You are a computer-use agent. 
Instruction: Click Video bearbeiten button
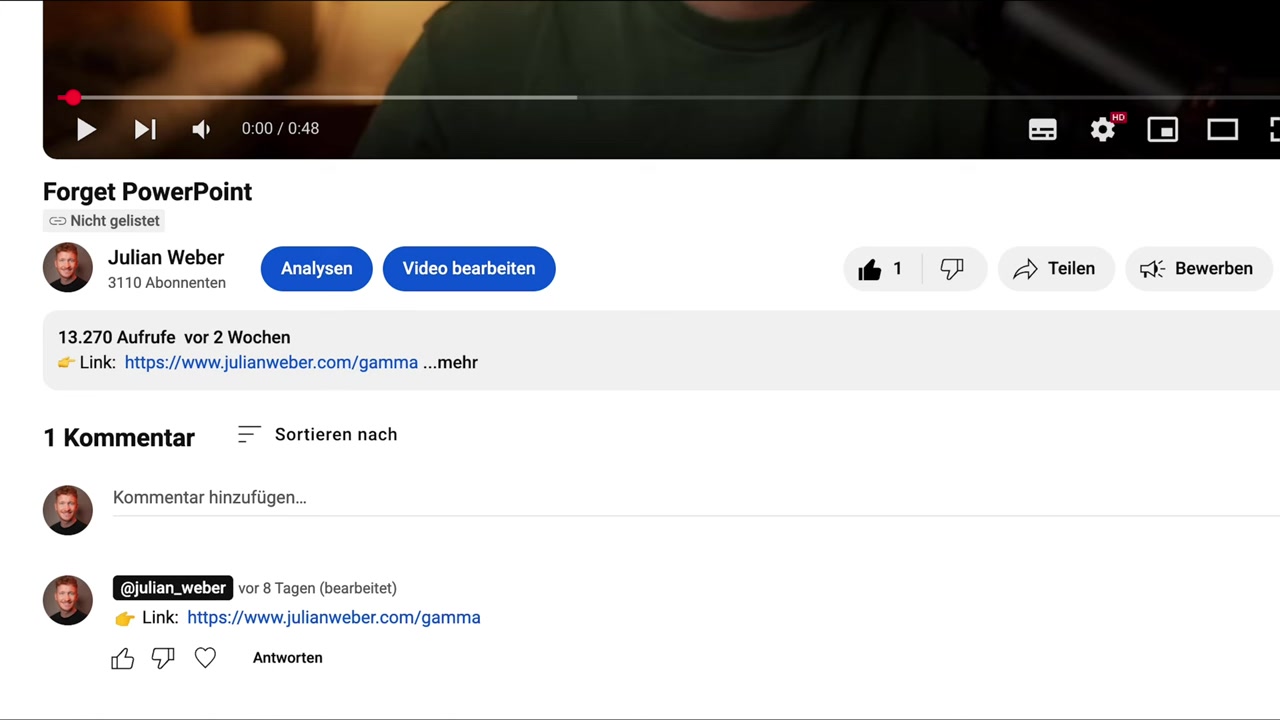(469, 268)
